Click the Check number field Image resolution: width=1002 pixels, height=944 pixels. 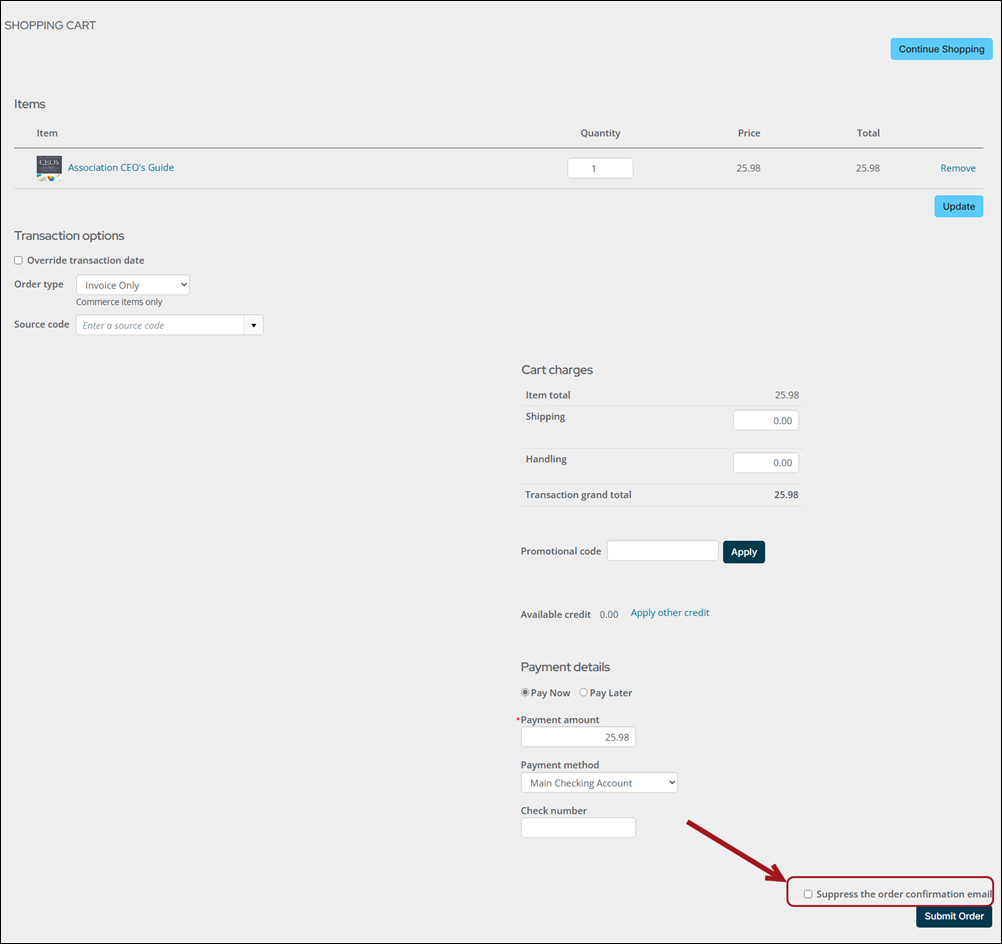(578, 828)
